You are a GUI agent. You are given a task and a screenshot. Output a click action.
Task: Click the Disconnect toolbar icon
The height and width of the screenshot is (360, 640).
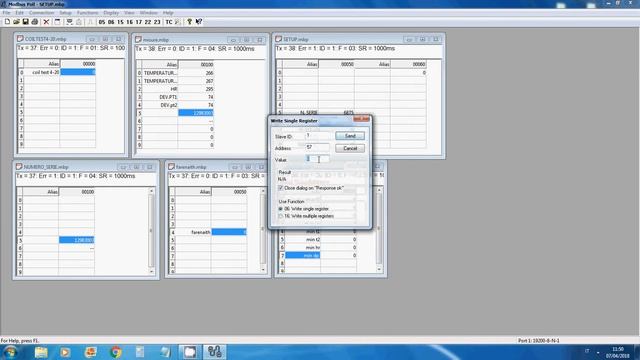(79, 22)
